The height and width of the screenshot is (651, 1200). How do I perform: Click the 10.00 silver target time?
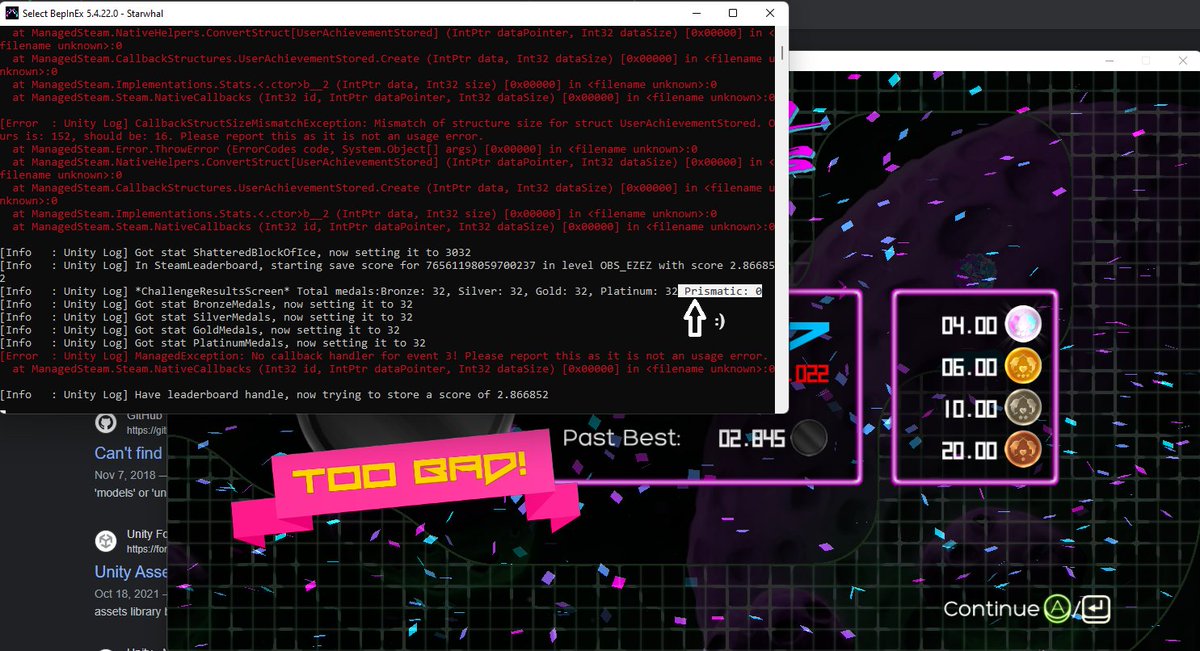tap(969, 409)
